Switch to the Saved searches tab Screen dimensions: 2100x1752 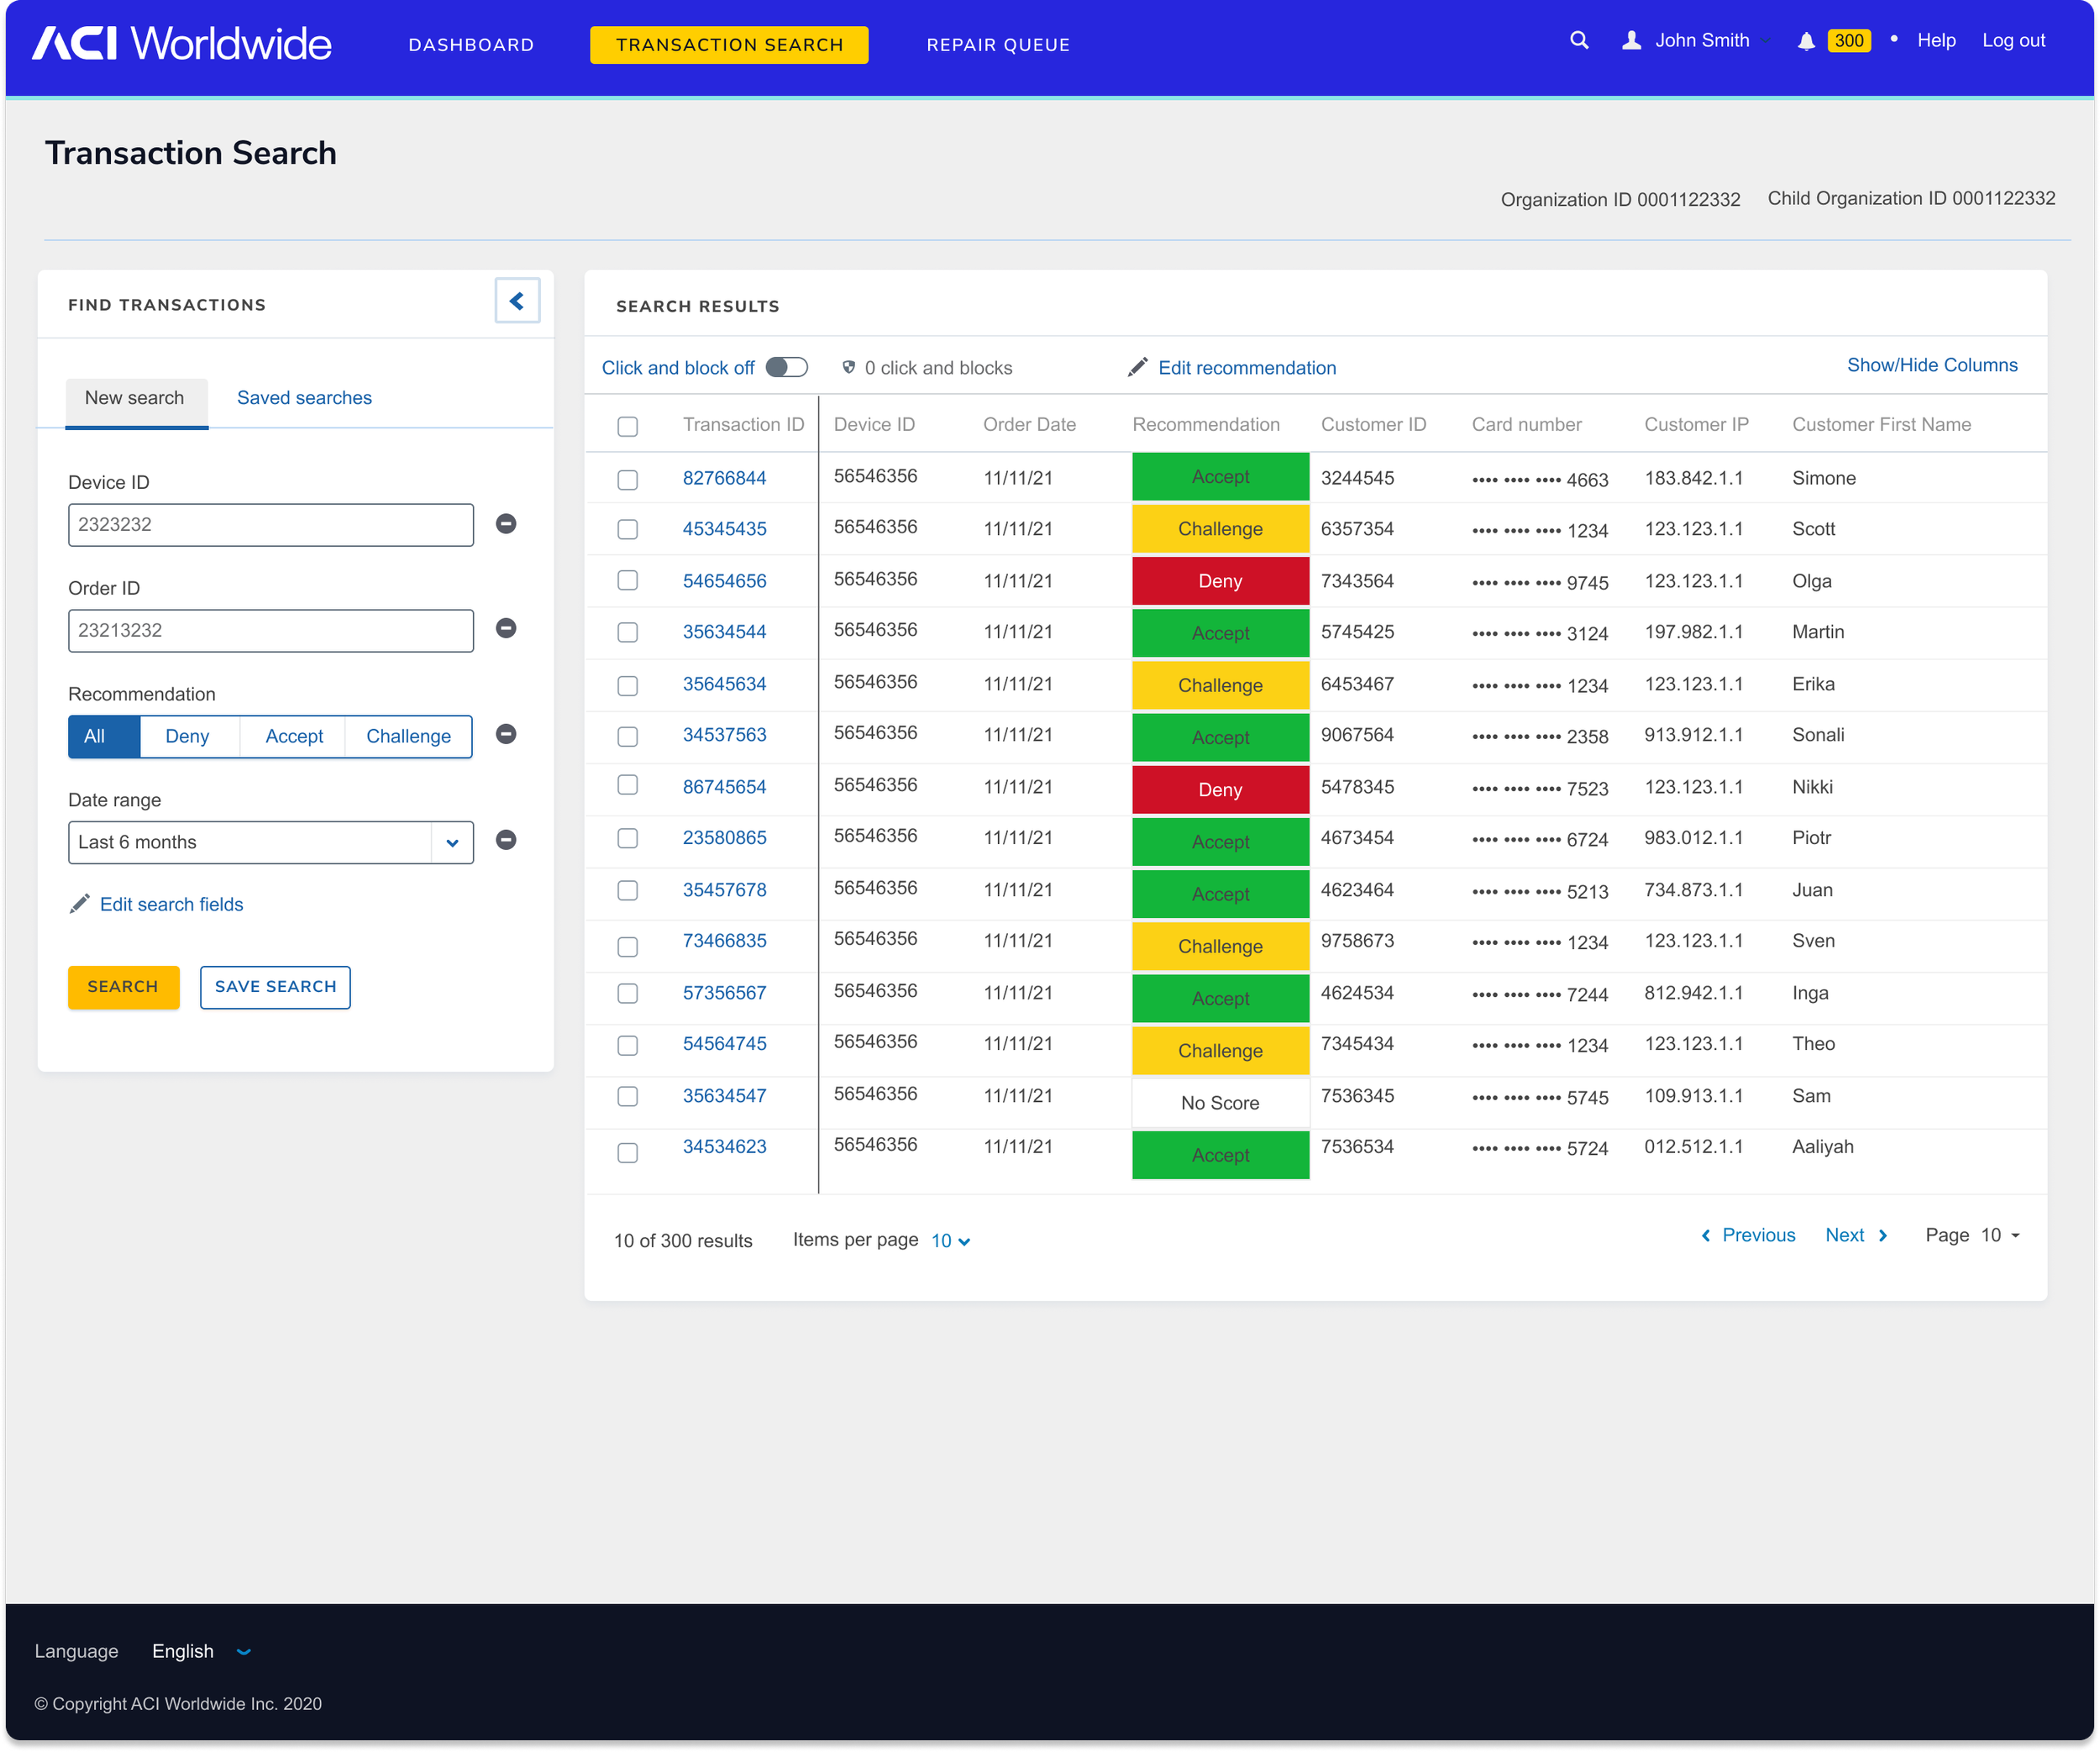click(x=304, y=398)
